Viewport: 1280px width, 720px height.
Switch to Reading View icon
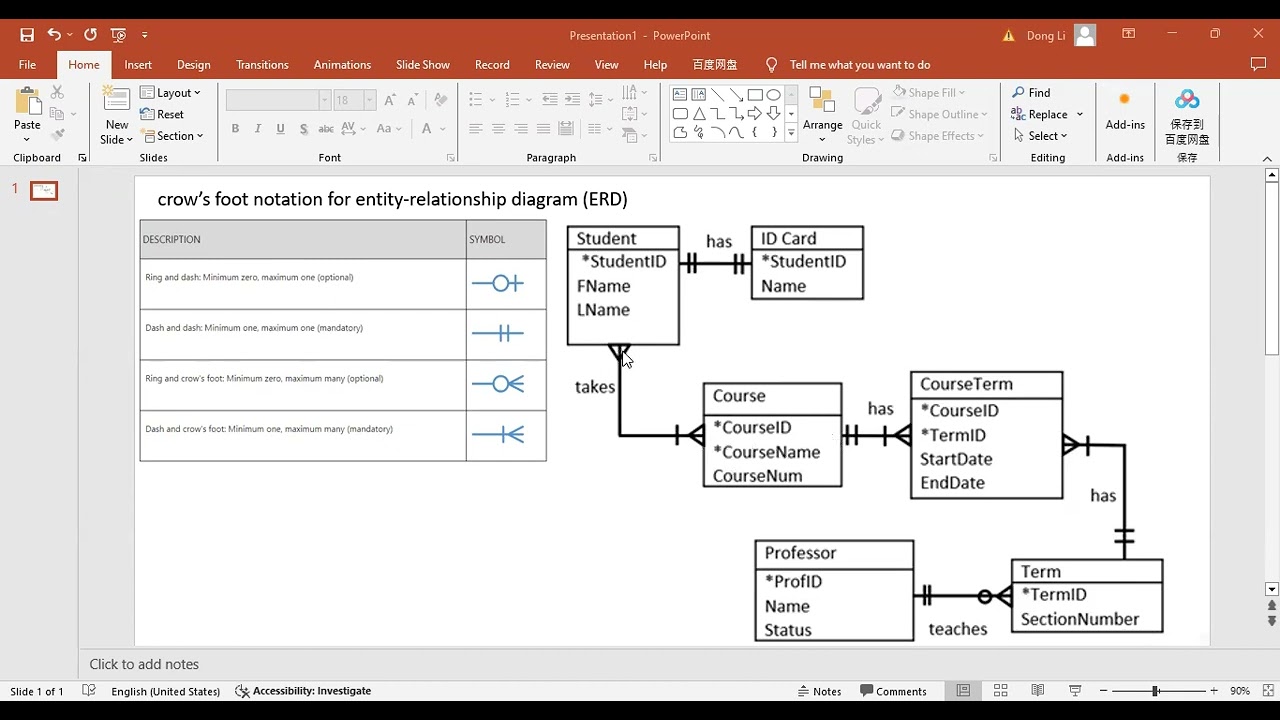pyautogui.click(x=1038, y=691)
